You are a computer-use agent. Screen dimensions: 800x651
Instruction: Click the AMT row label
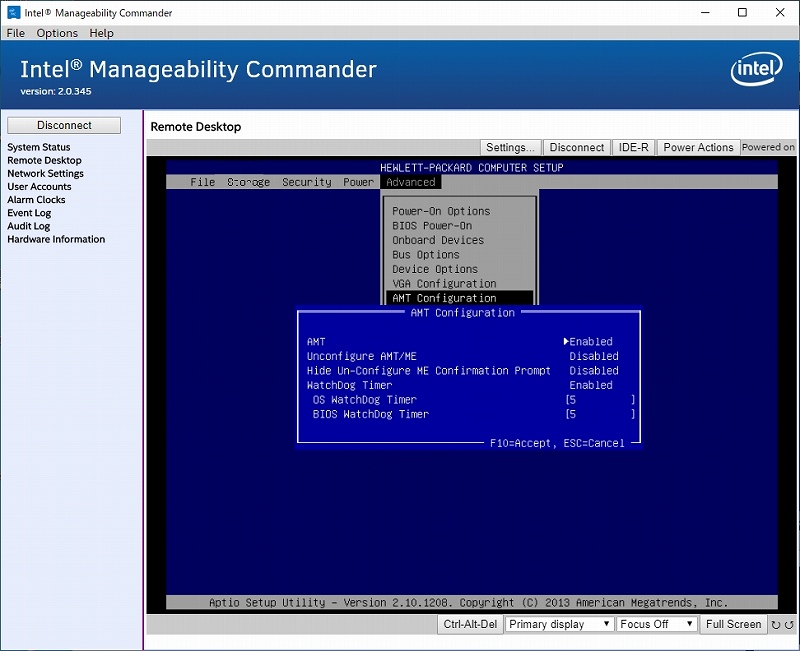[316, 342]
